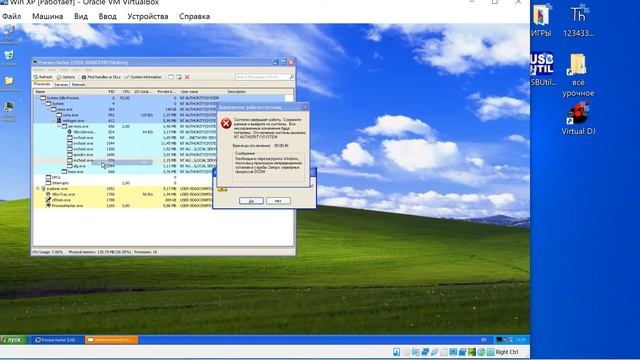
Task: Select the ProcessHacker.exe process row
Action: click(124, 206)
